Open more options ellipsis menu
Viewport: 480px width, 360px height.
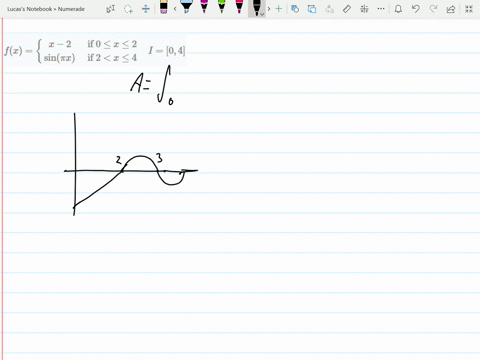381,9
